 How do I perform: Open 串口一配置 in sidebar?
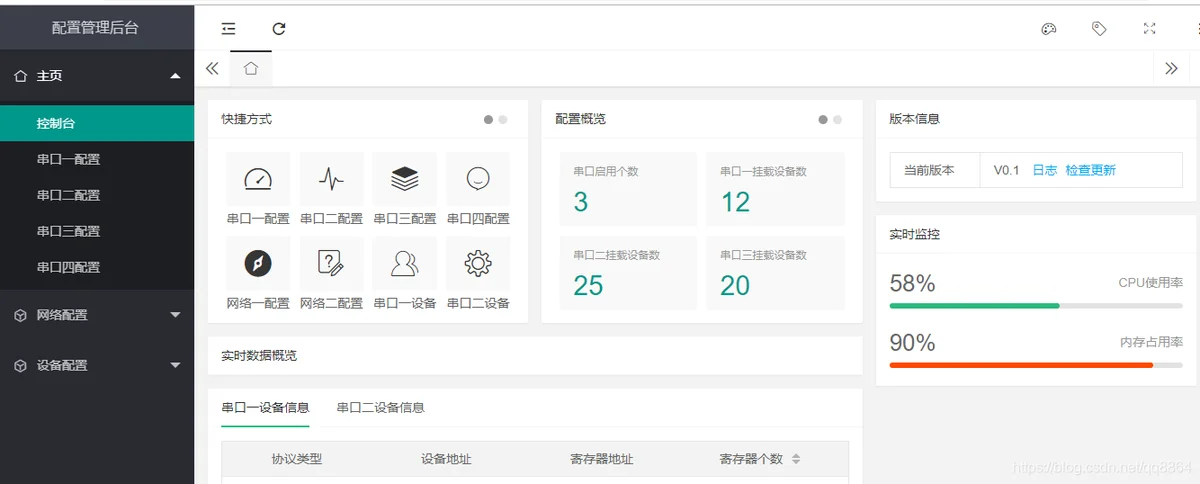[97, 159]
